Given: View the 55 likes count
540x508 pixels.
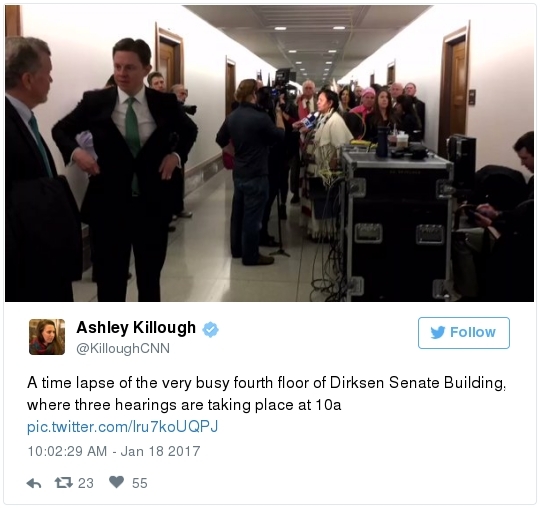Looking at the screenshot, I should click(140, 483).
